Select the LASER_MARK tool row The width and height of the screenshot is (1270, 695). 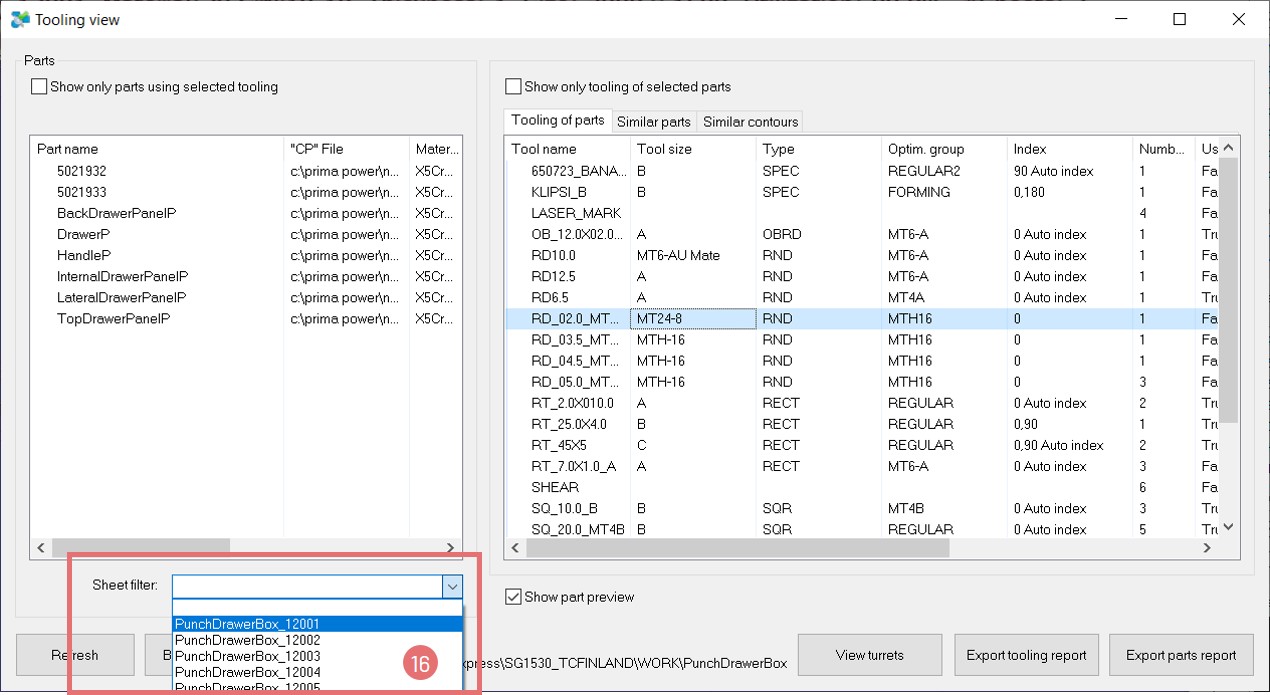tap(576, 213)
